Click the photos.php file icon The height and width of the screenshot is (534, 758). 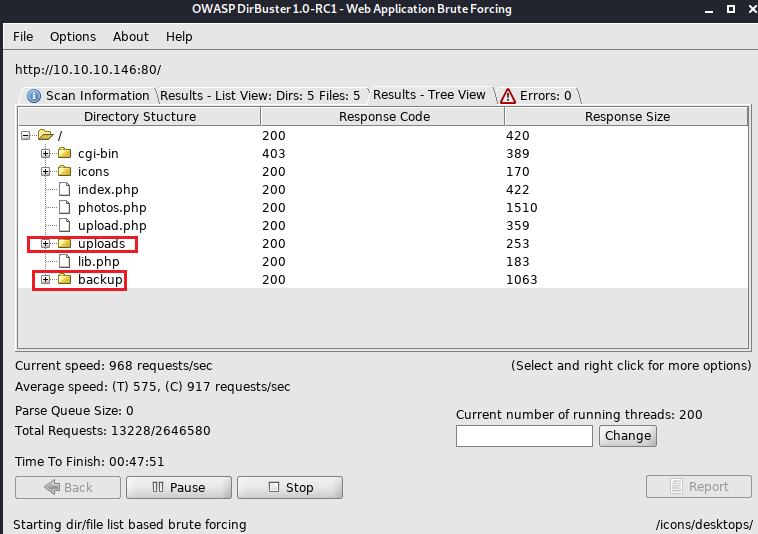[x=64, y=207]
